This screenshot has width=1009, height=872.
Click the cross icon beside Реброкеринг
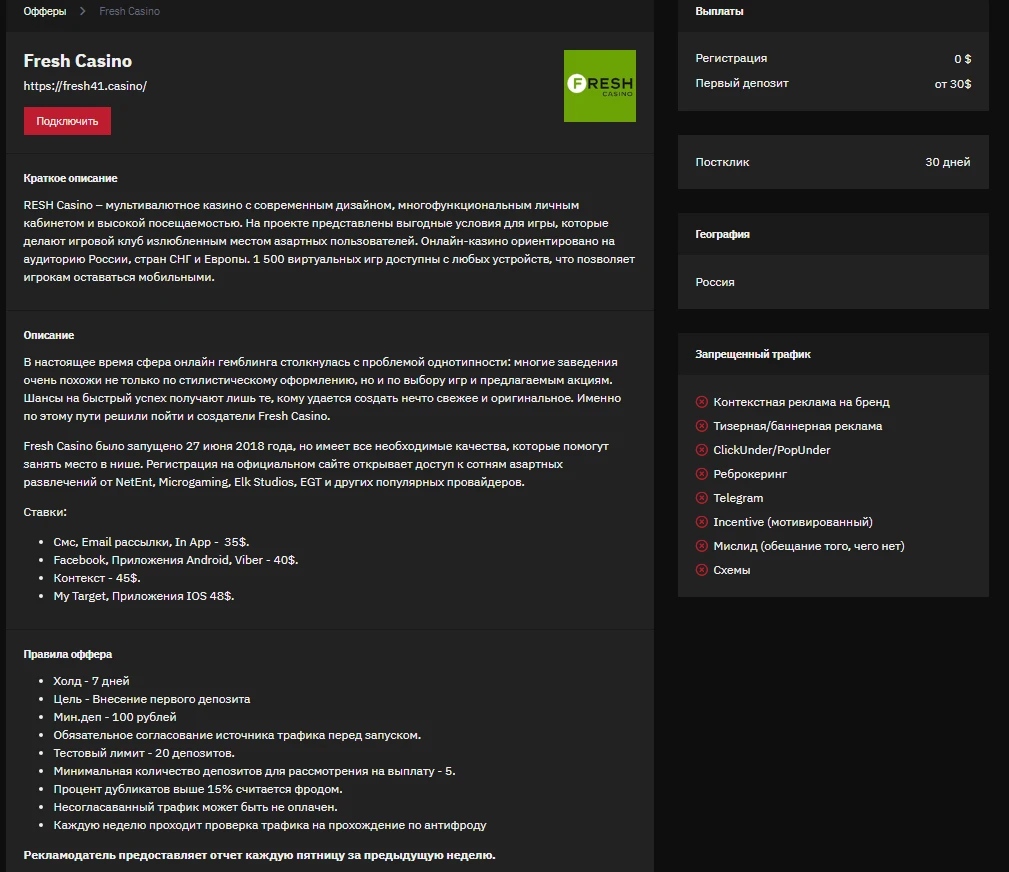coord(701,474)
